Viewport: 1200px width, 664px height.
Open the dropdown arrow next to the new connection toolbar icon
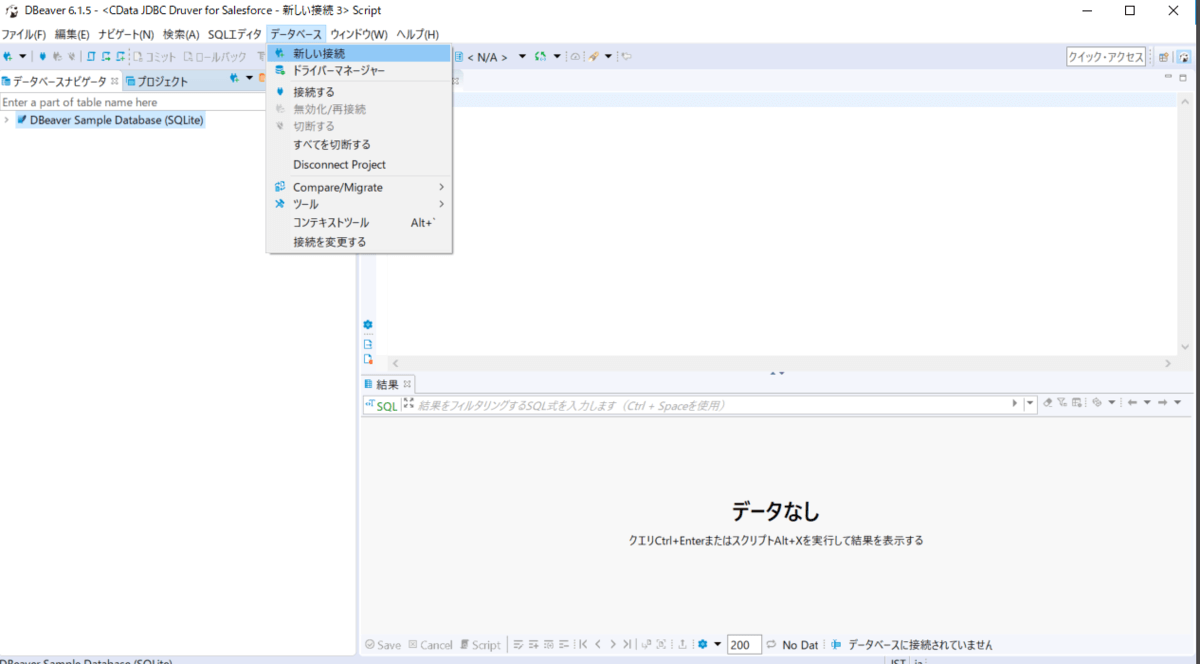22,57
